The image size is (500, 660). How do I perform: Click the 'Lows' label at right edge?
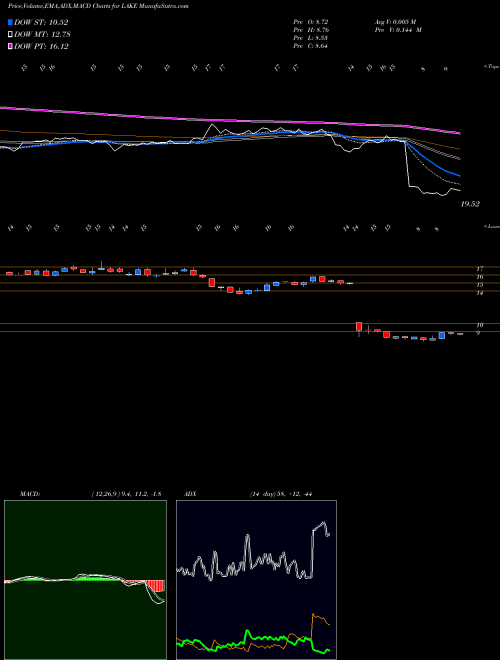[491, 226]
